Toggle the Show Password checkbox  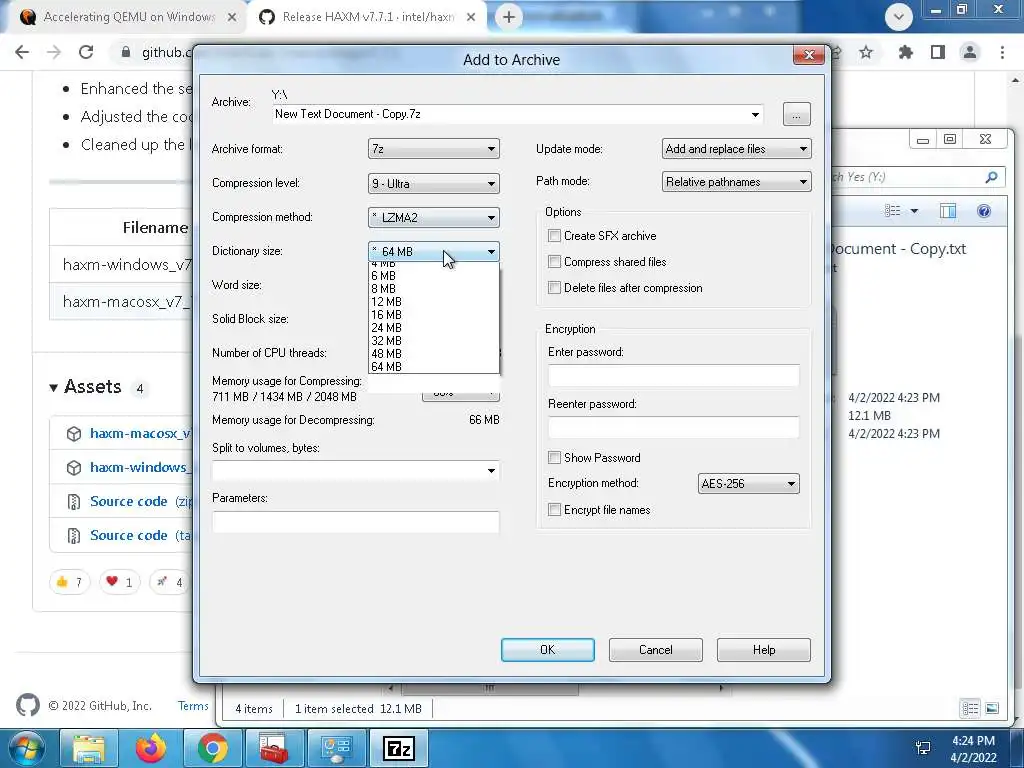point(554,458)
